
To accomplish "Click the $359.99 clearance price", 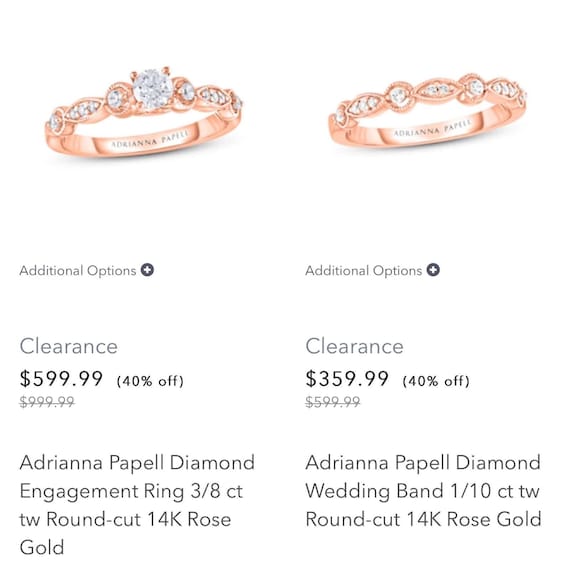I will [x=347, y=378].
